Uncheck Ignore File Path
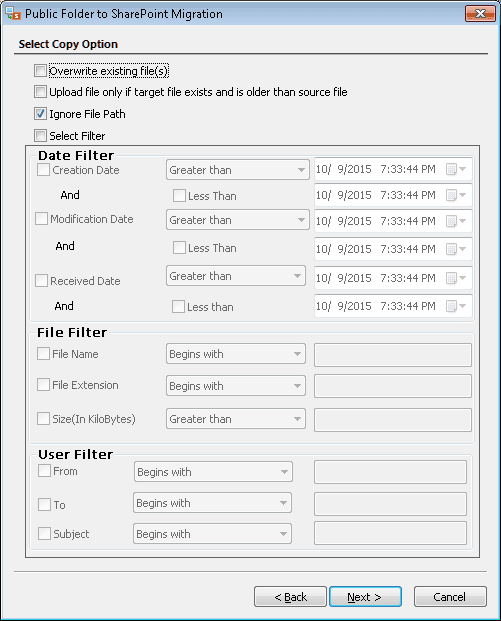This screenshot has width=501, height=621. (40, 114)
